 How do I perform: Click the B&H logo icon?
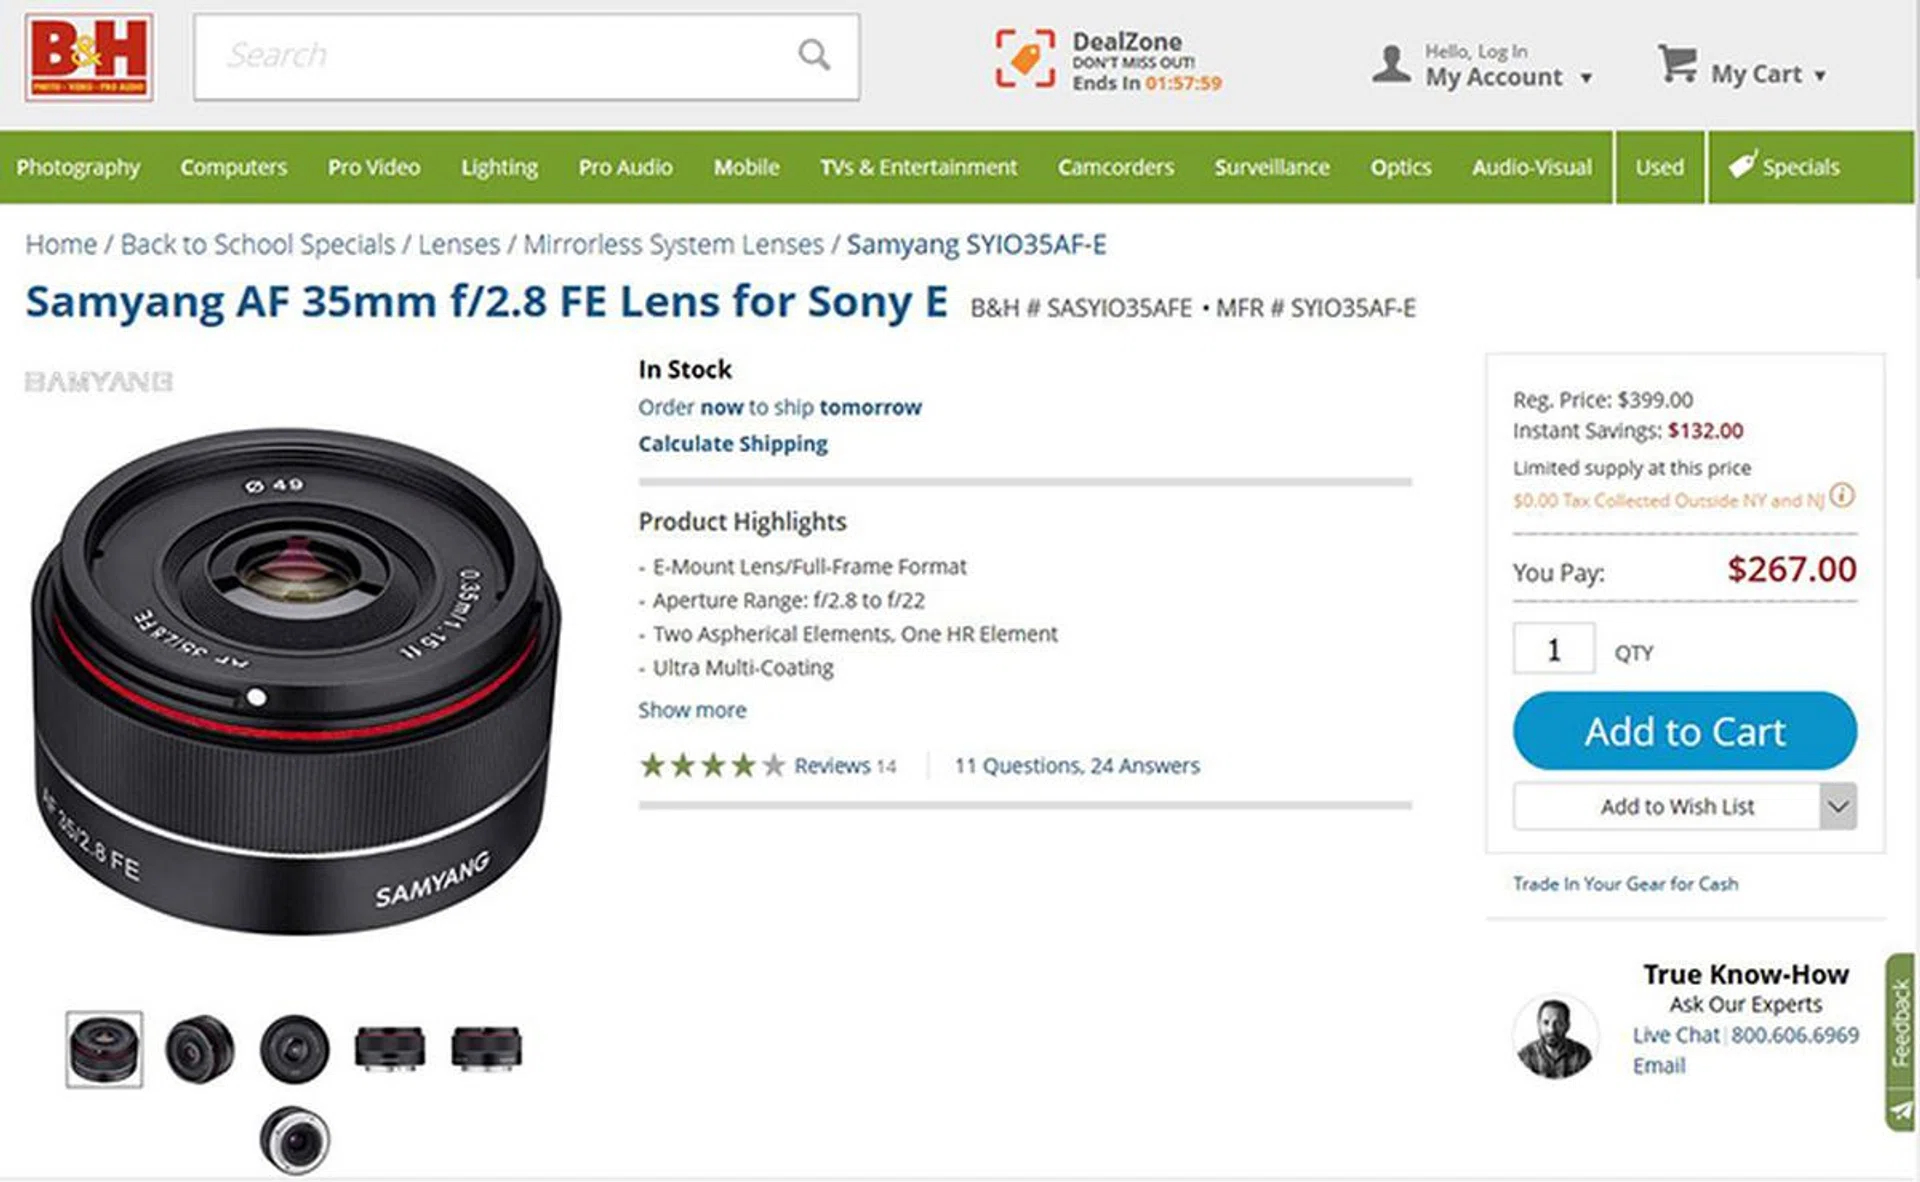point(90,57)
